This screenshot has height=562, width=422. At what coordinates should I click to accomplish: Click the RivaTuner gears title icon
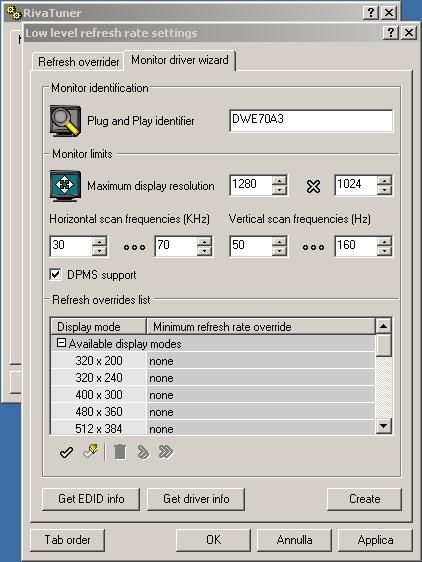tap(14, 13)
